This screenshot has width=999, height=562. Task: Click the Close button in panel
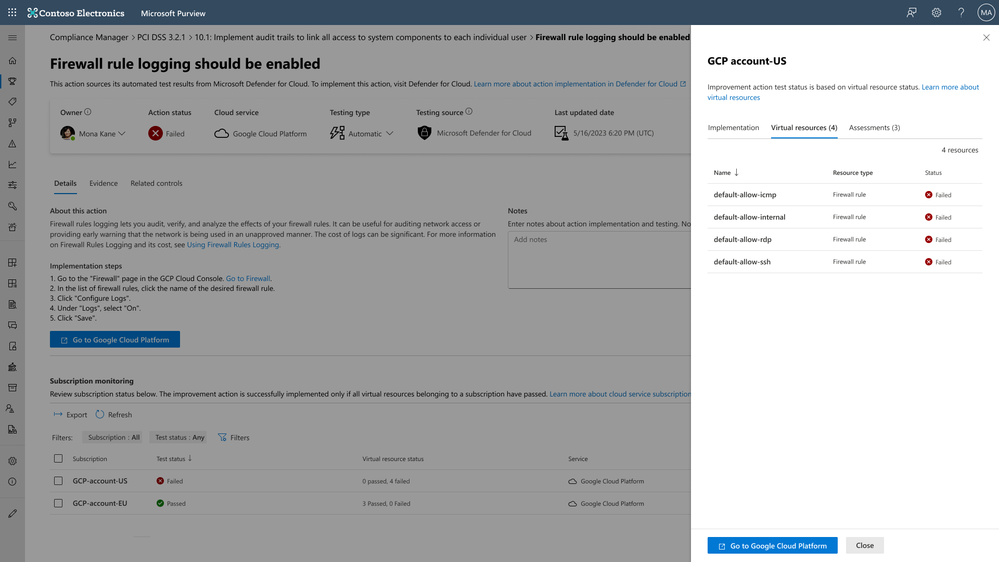[865, 545]
